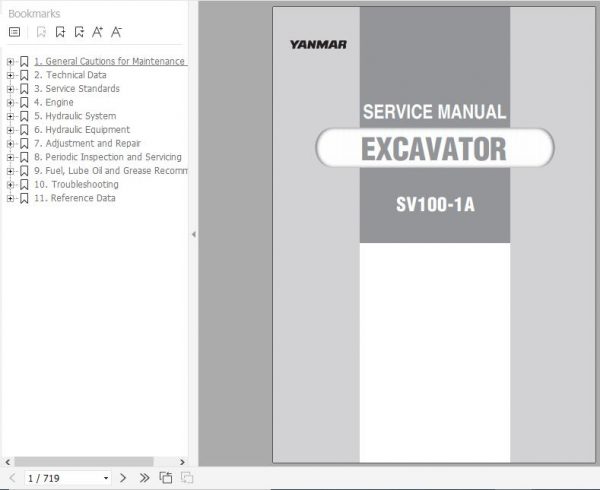Click the YANMAR logo on the cover
600x490 pixels.
tap(318, 45)
